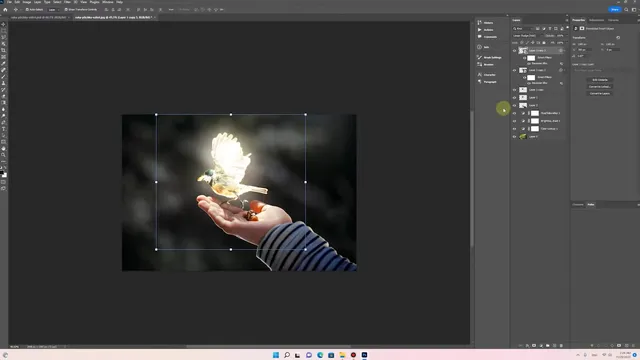This screenshot has height=360, width=640.
Task: Select the Hand tool
Action: click(x=4, y=148)
